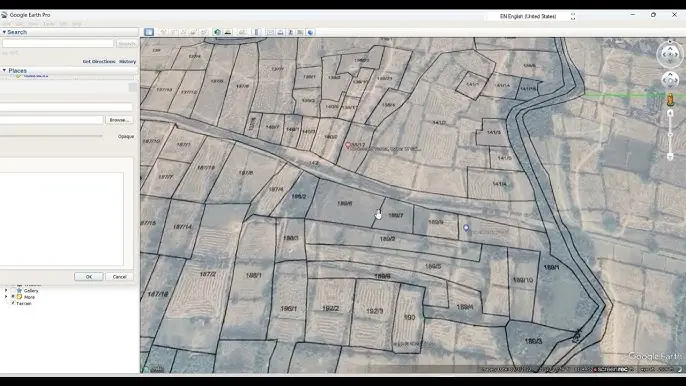Open the Tools menu
The height and width of the screenshot is (386, 686).
click(49, 24)
